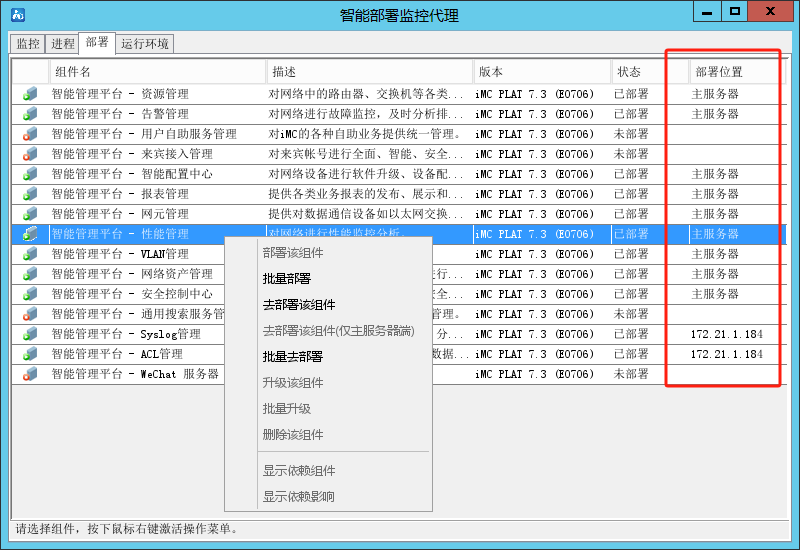Click 未部署 status in WeChat 服务器 row

pos(631,374)
